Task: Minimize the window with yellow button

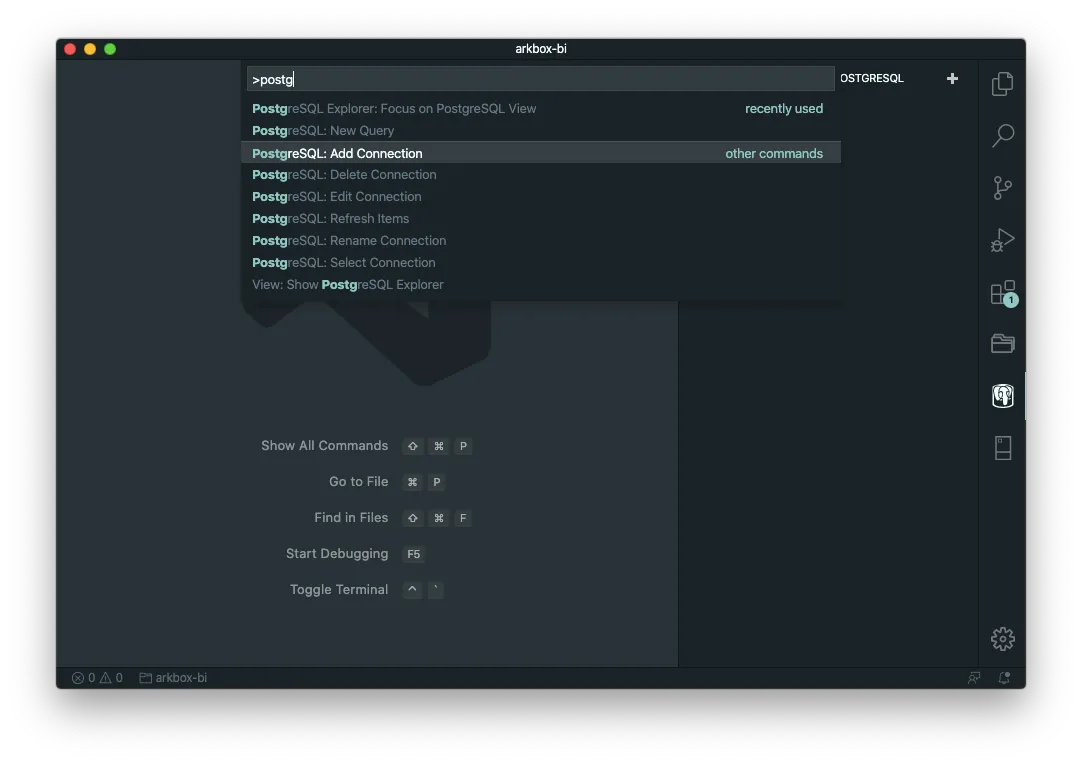Action: pos(90,49)
